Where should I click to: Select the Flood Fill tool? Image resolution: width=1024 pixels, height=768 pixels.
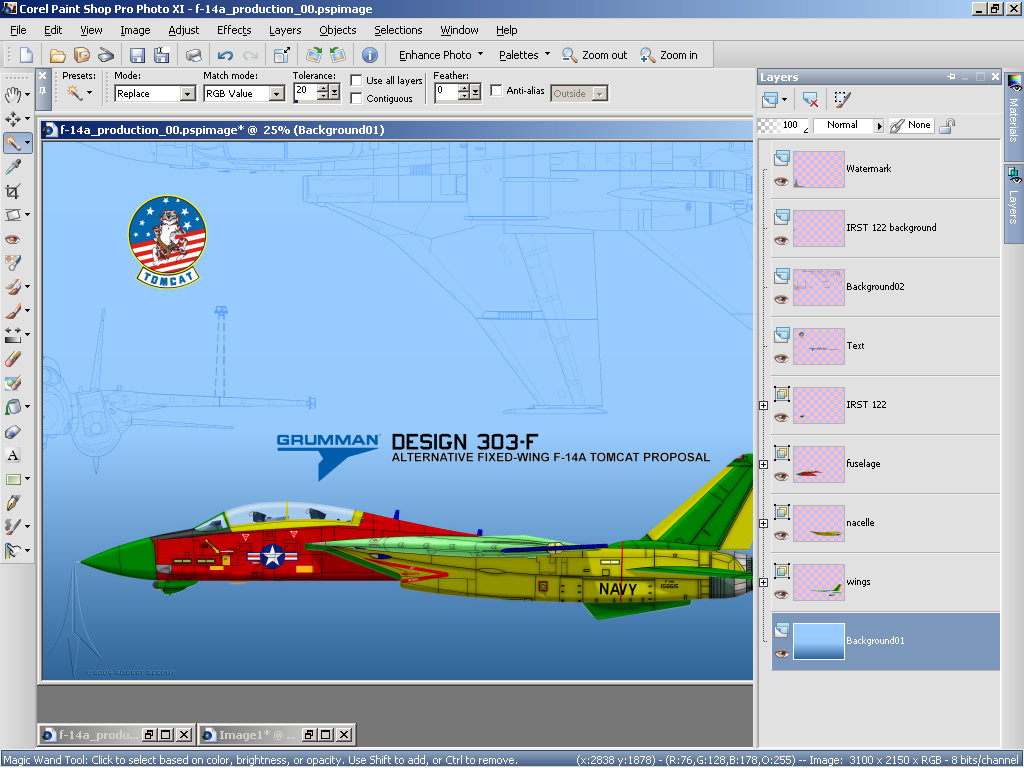pyautogui.click(x=12, y=407)
